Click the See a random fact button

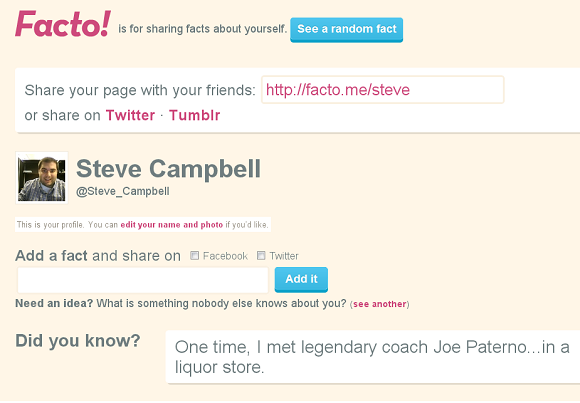(346, 30)
